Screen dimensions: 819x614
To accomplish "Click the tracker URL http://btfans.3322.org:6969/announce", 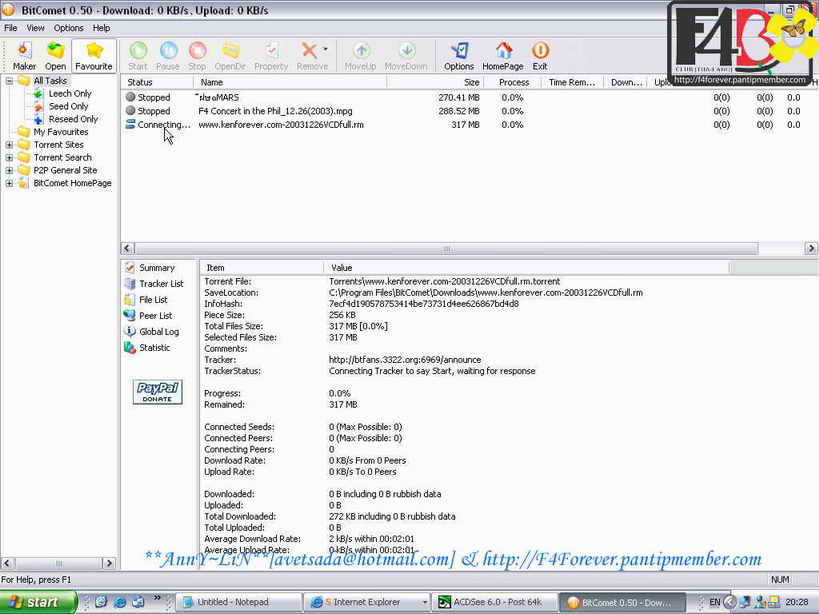I will click(405, 360).
